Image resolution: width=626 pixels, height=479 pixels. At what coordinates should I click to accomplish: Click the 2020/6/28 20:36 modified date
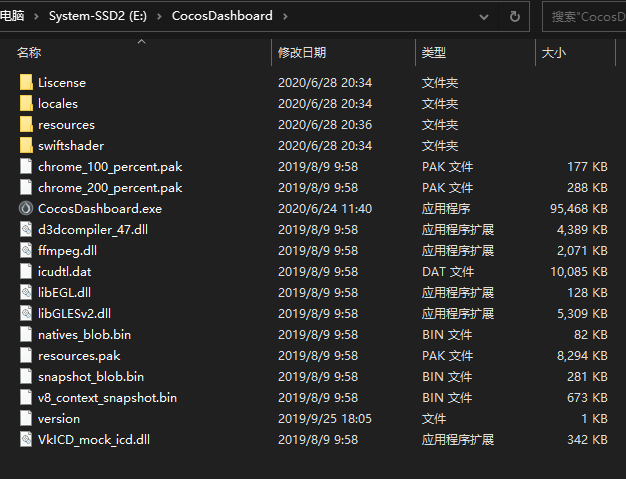(x=325, y=125)
